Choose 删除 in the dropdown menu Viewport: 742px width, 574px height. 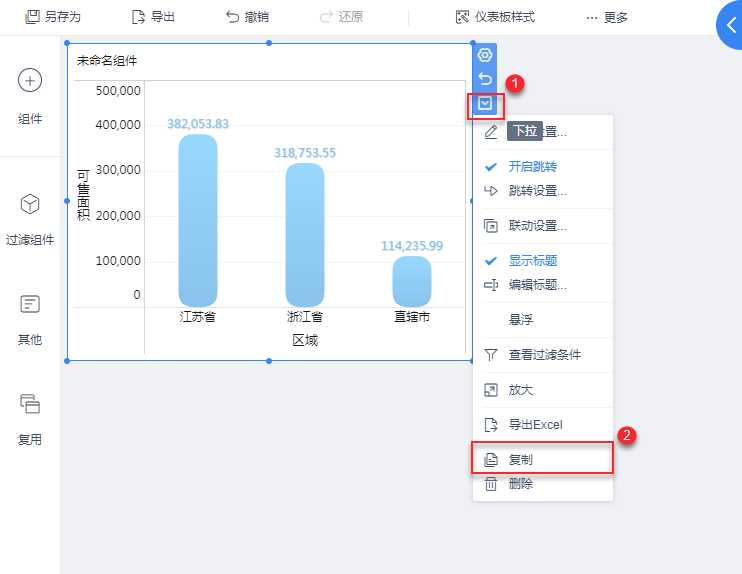(x=520, y=484)
